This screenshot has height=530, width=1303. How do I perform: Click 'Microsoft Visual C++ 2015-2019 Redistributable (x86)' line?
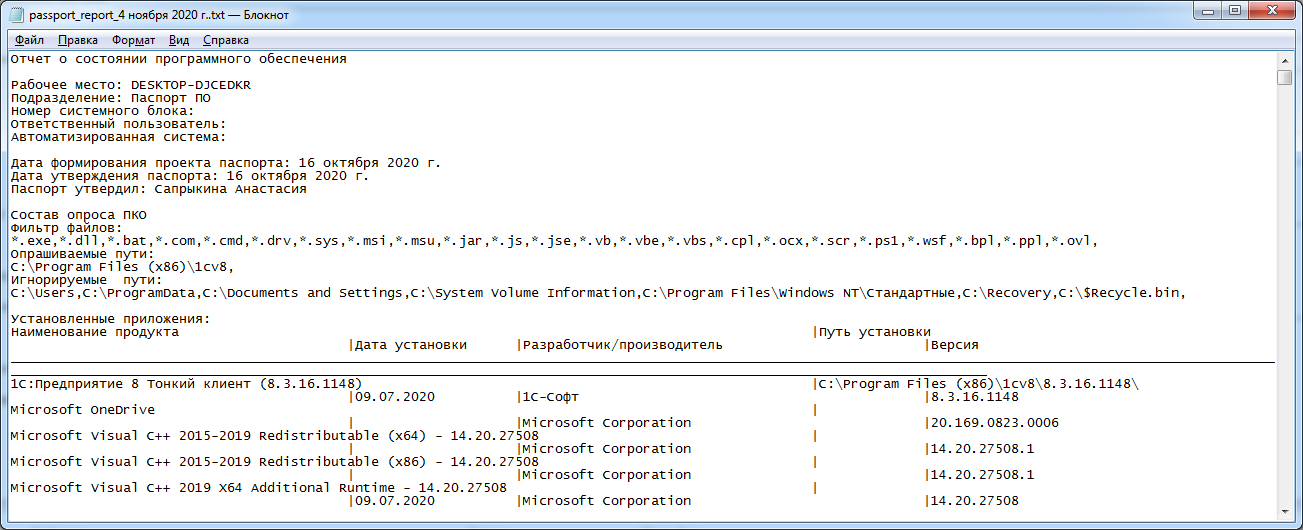point(274,462)
